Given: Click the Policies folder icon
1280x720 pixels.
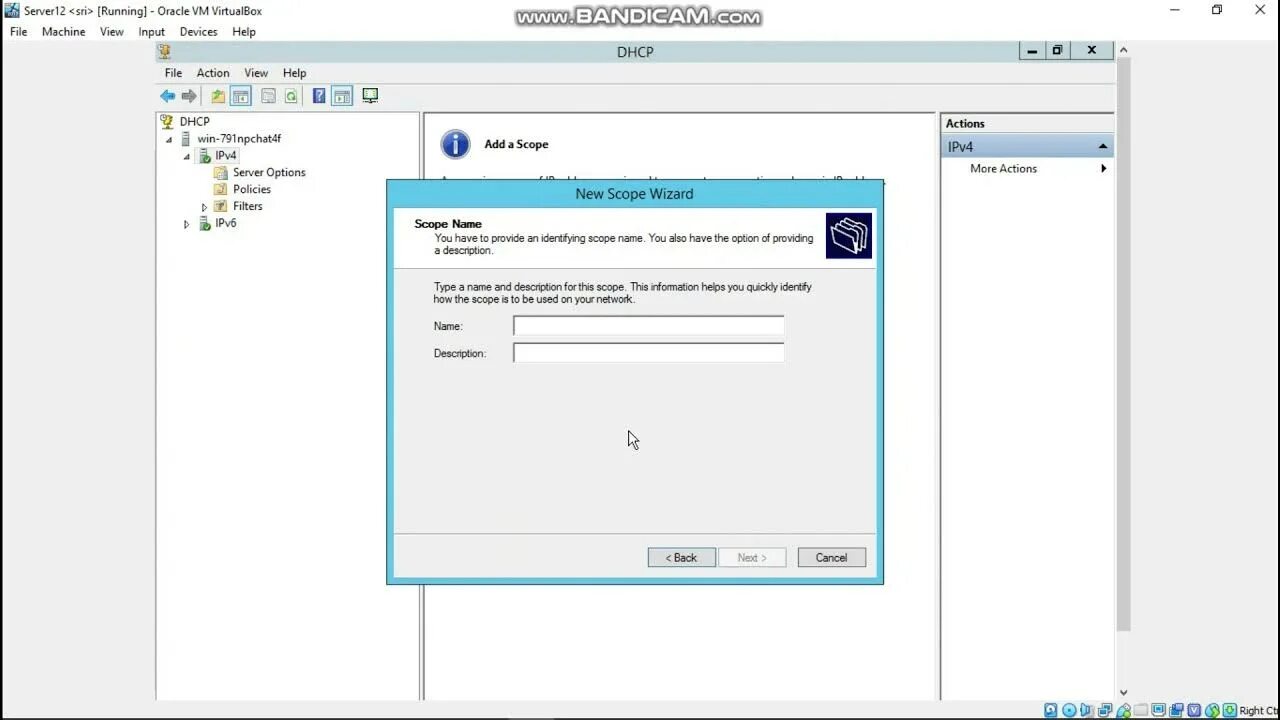Looking at the screenshot, I should coord(221,189).
